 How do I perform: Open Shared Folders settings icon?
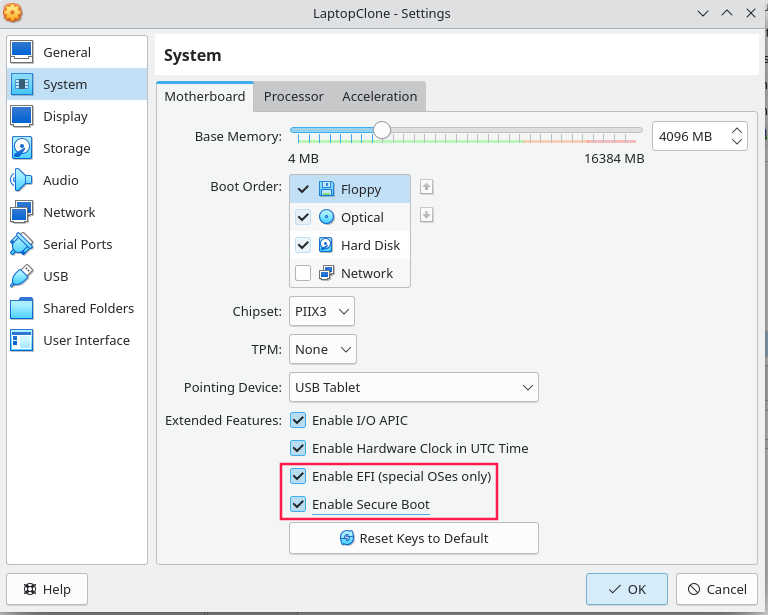22,308
